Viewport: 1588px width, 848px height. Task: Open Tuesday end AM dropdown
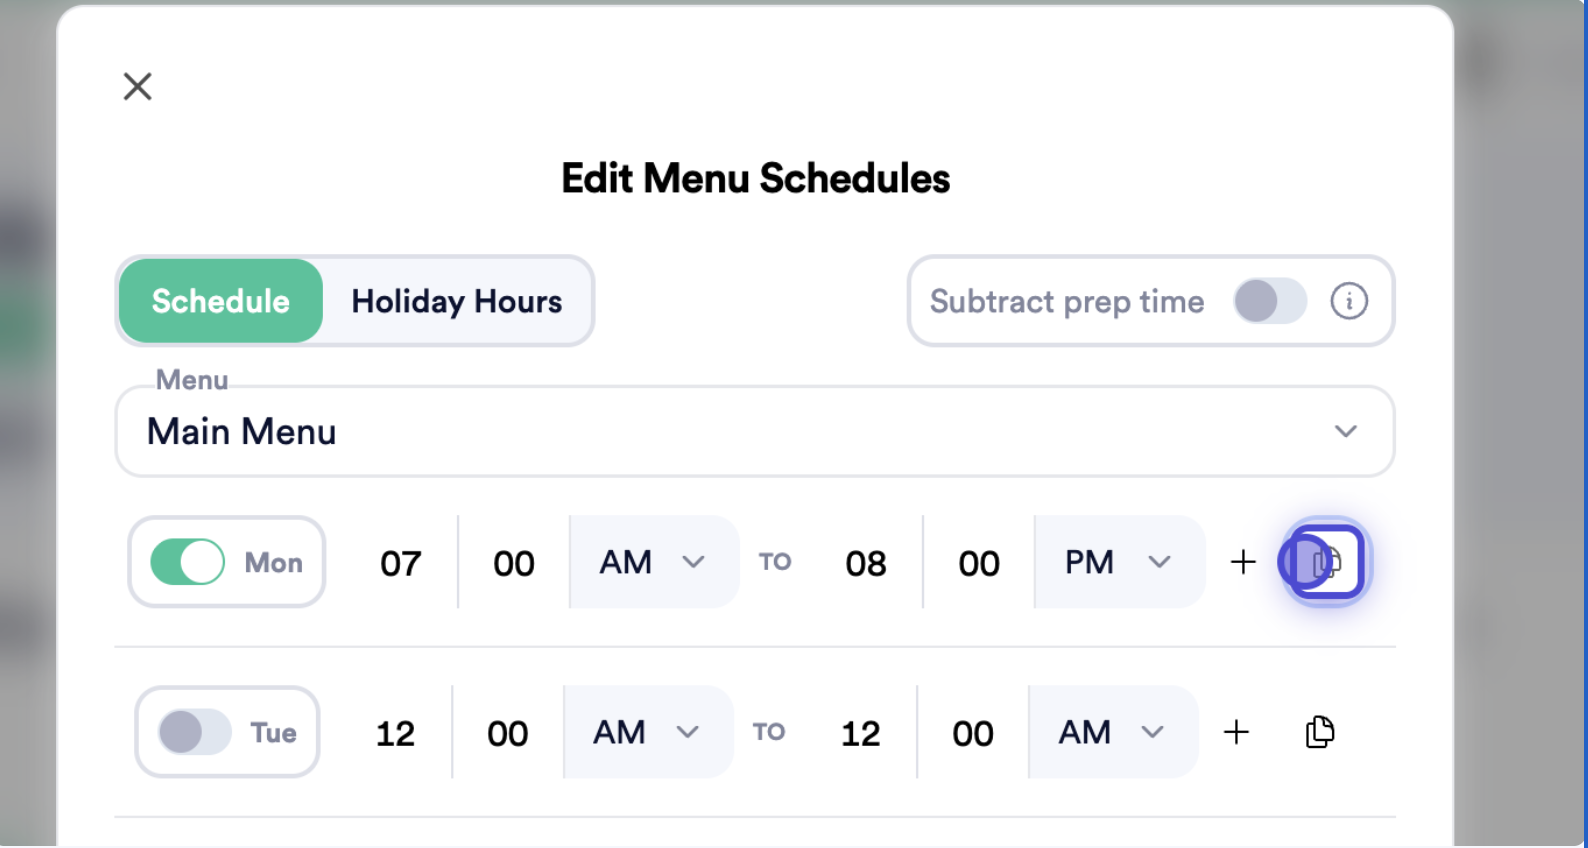tap(1113, 732)
